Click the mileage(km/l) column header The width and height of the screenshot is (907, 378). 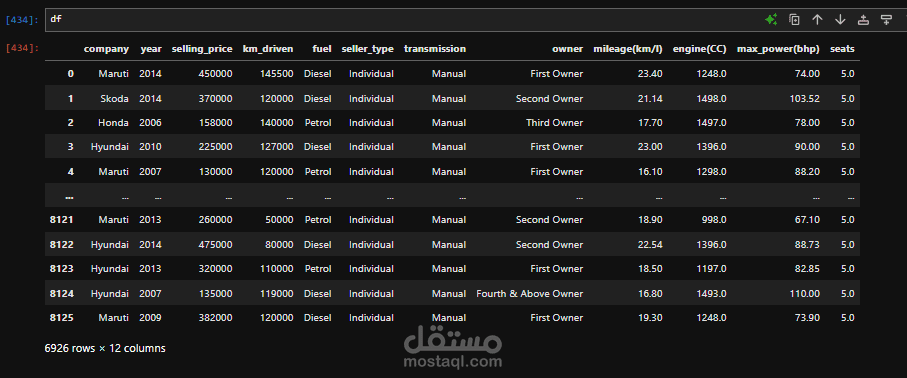628,49
